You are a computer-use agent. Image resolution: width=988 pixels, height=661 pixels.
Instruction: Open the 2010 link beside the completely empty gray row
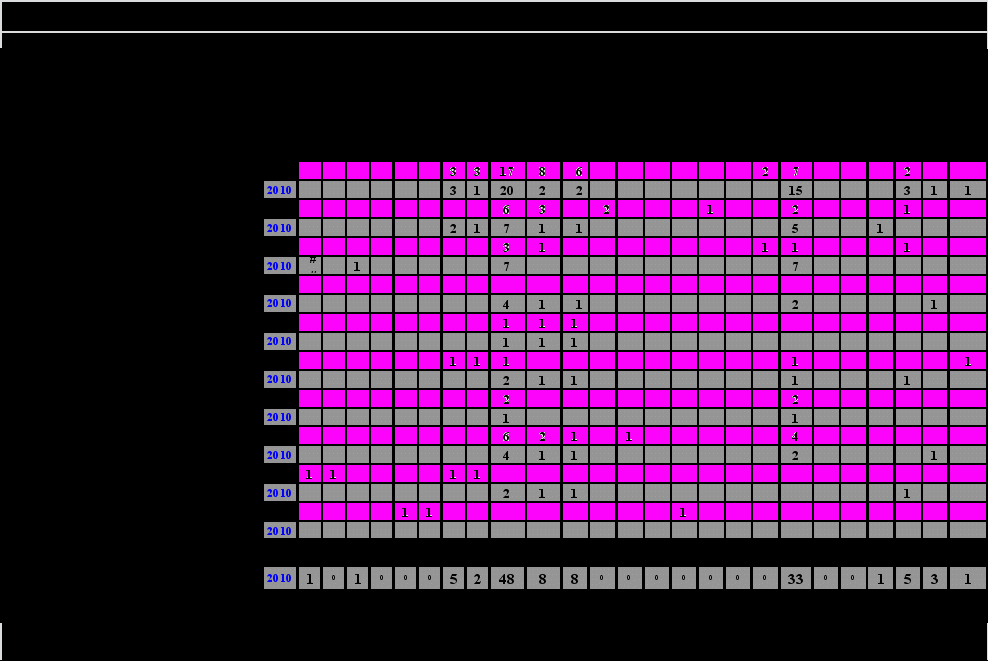tap(279, 531)
